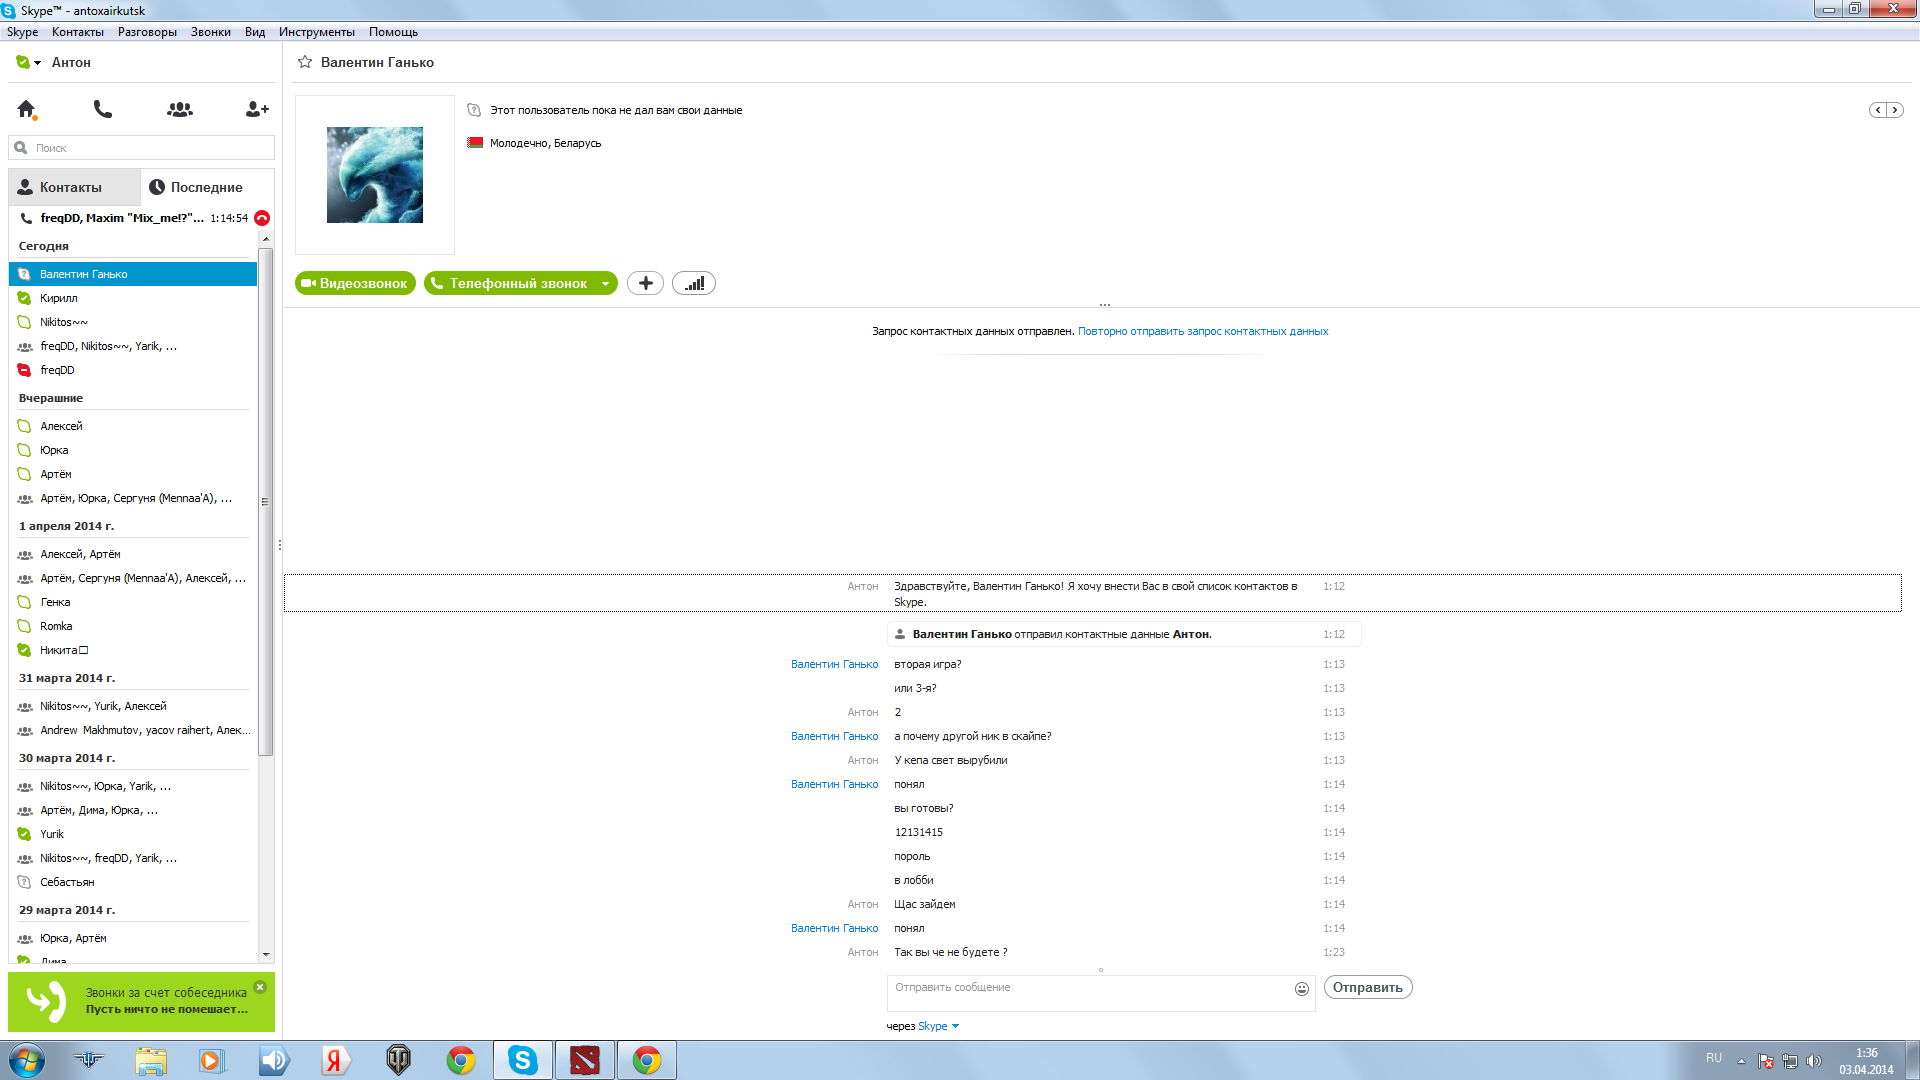The image size is (1920, 1080).
Task: Open Артём conversation
Action: [x=133, y=474]
